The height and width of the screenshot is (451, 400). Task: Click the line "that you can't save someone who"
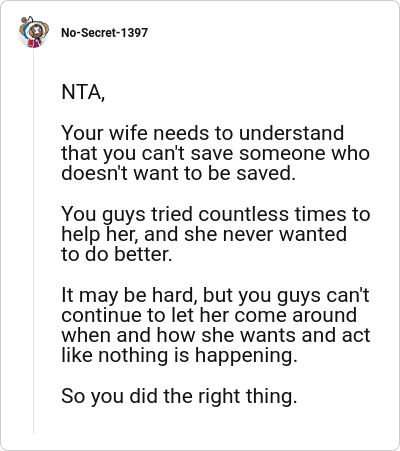point(215,153)
